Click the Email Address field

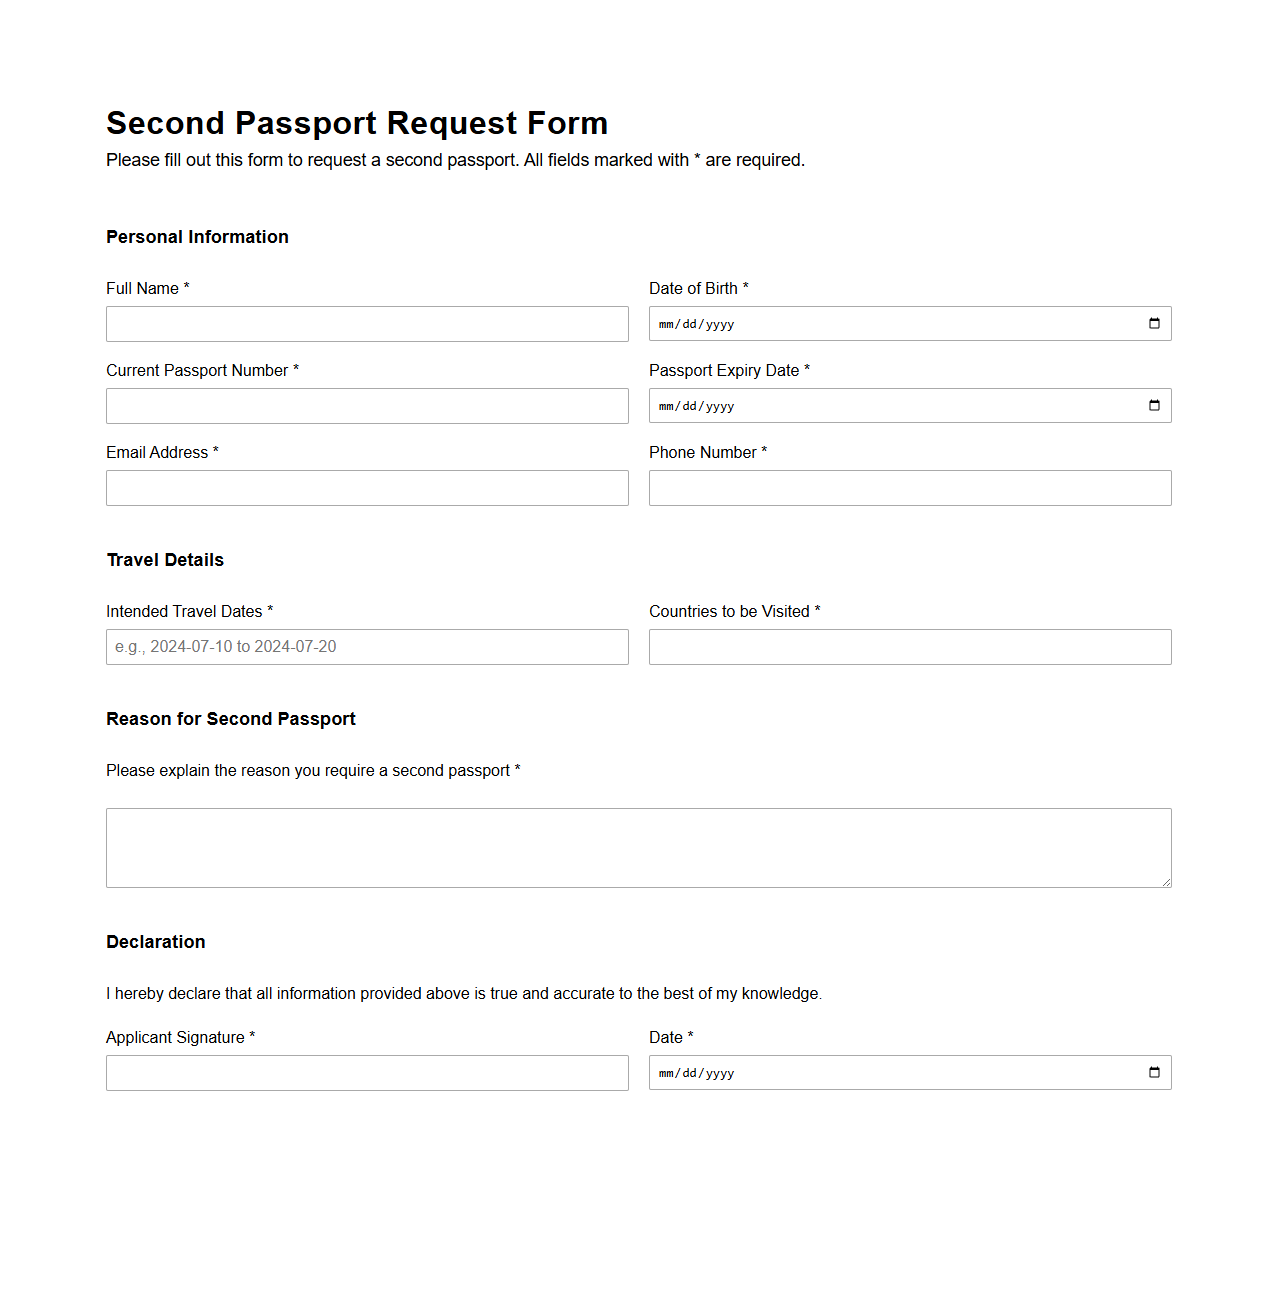(367, 487)
